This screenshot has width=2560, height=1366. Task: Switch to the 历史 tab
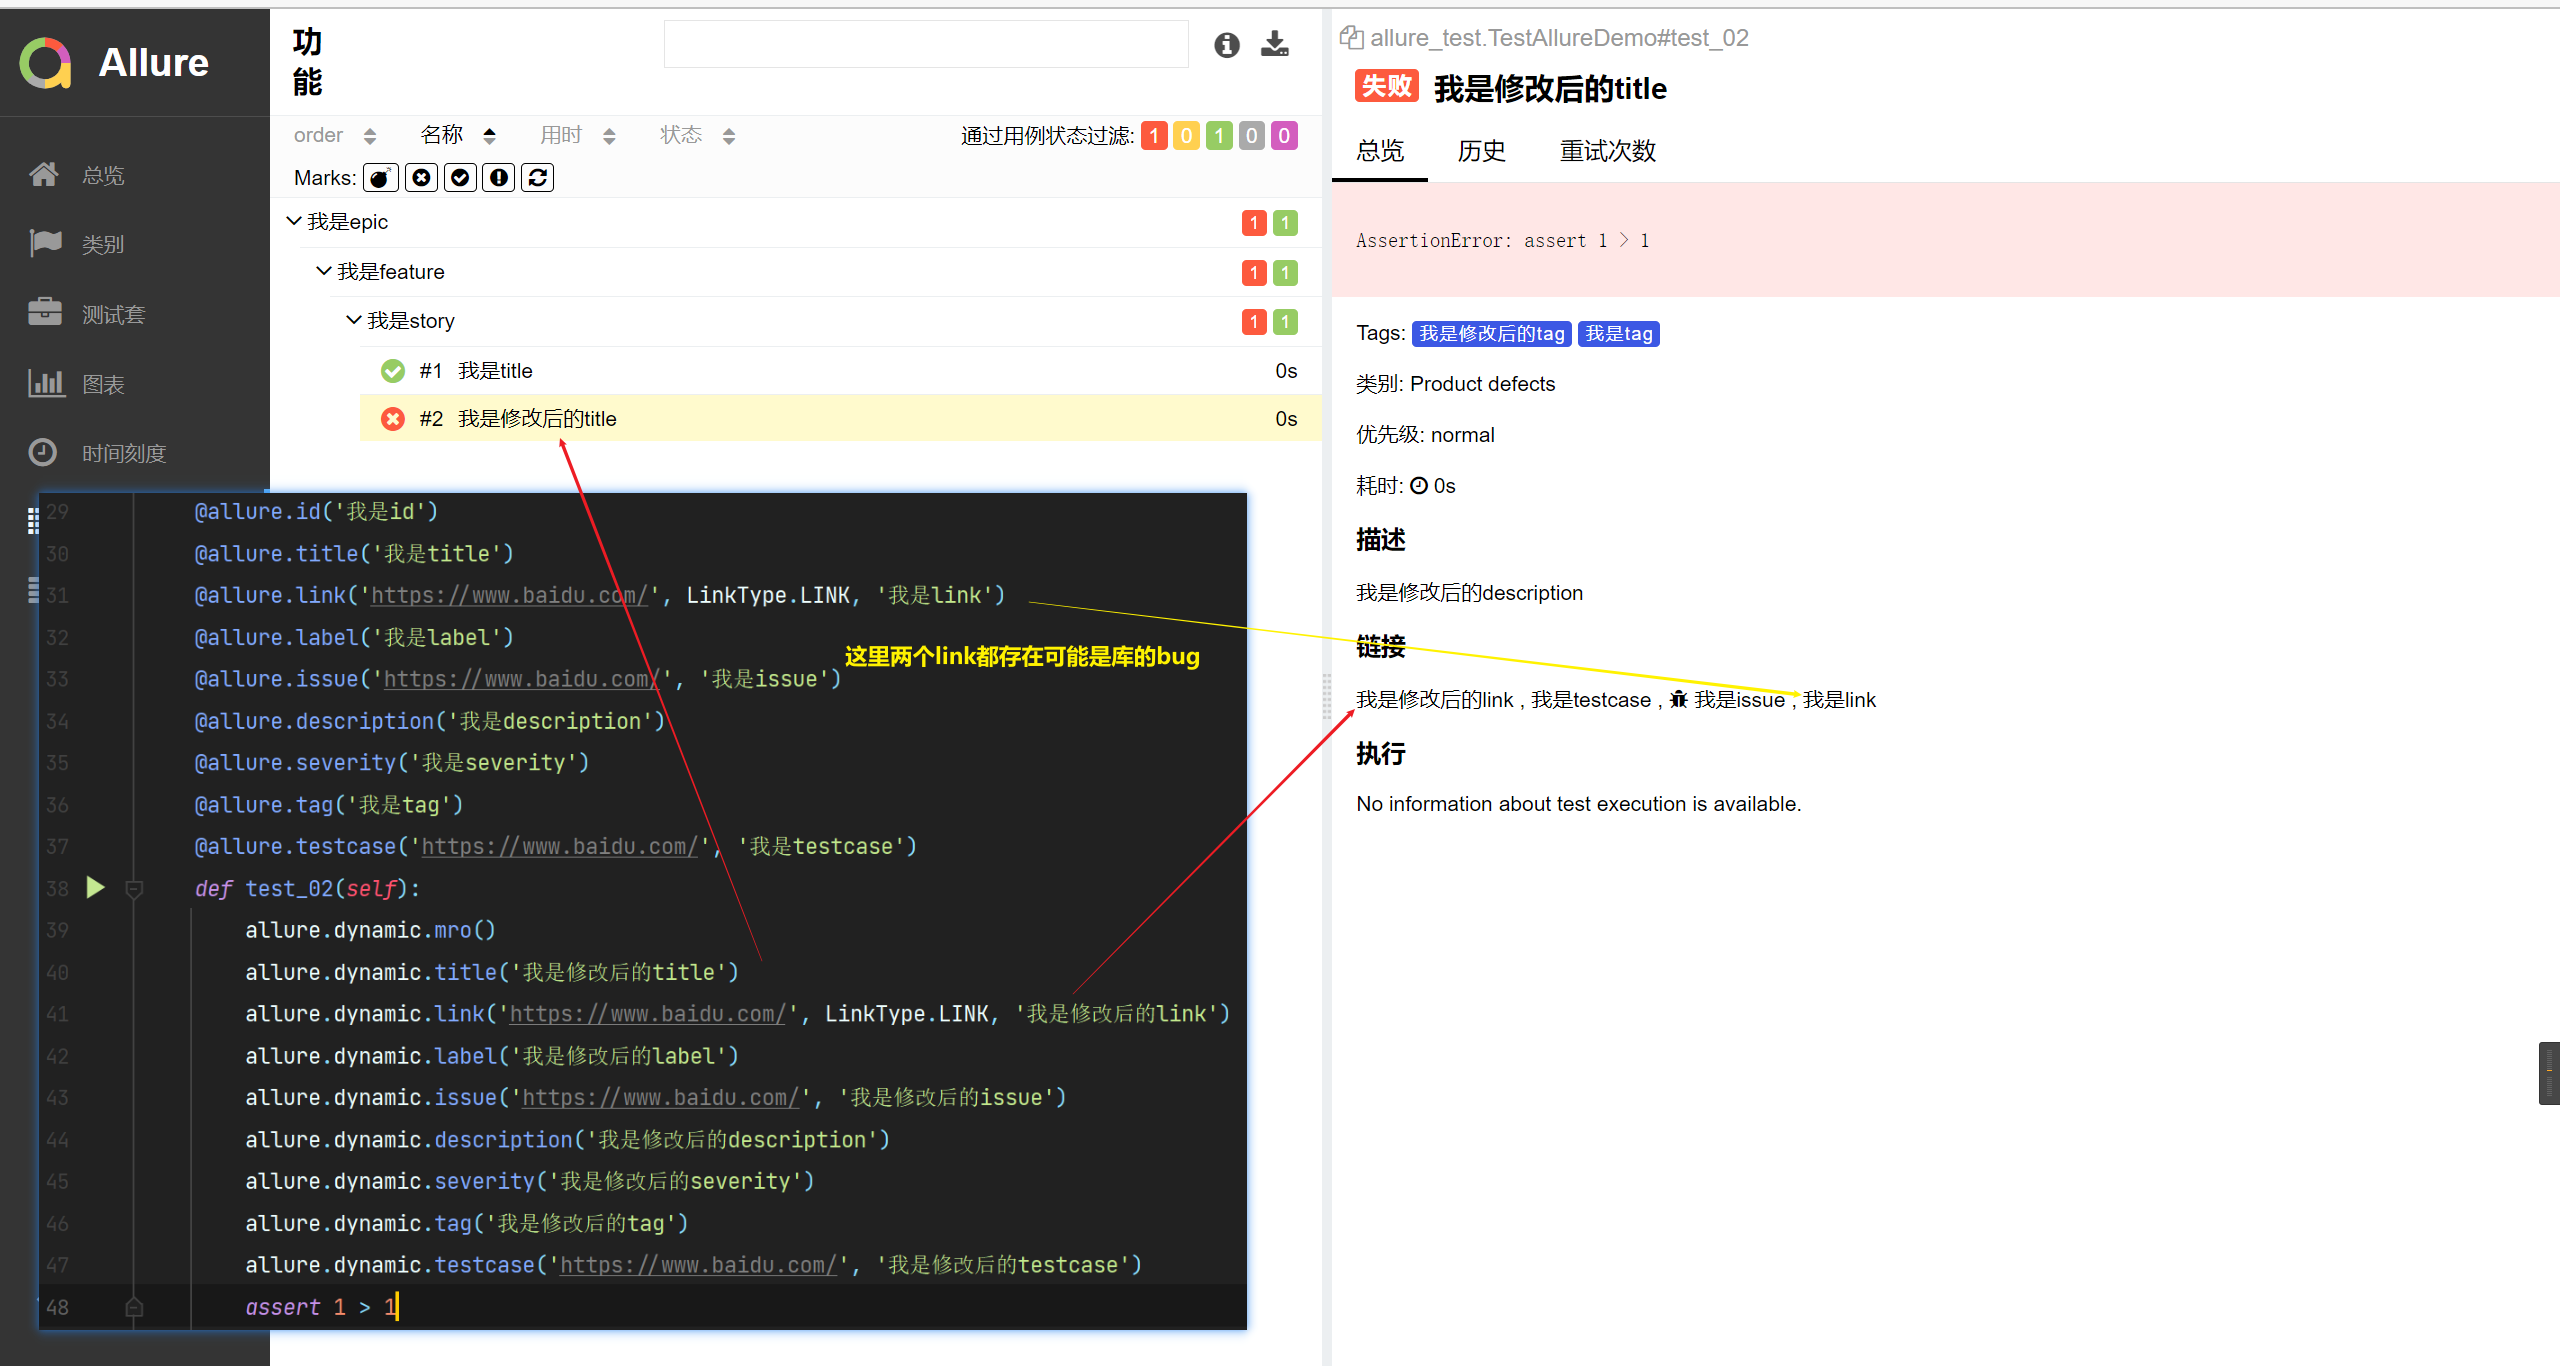[x=1481, y=150]
